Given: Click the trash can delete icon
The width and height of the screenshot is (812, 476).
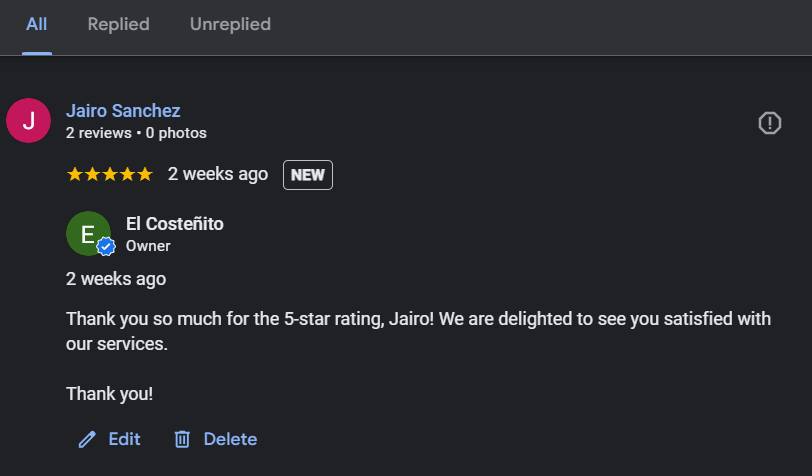Looking at the screenshot, I should click(x=182, y=439).
